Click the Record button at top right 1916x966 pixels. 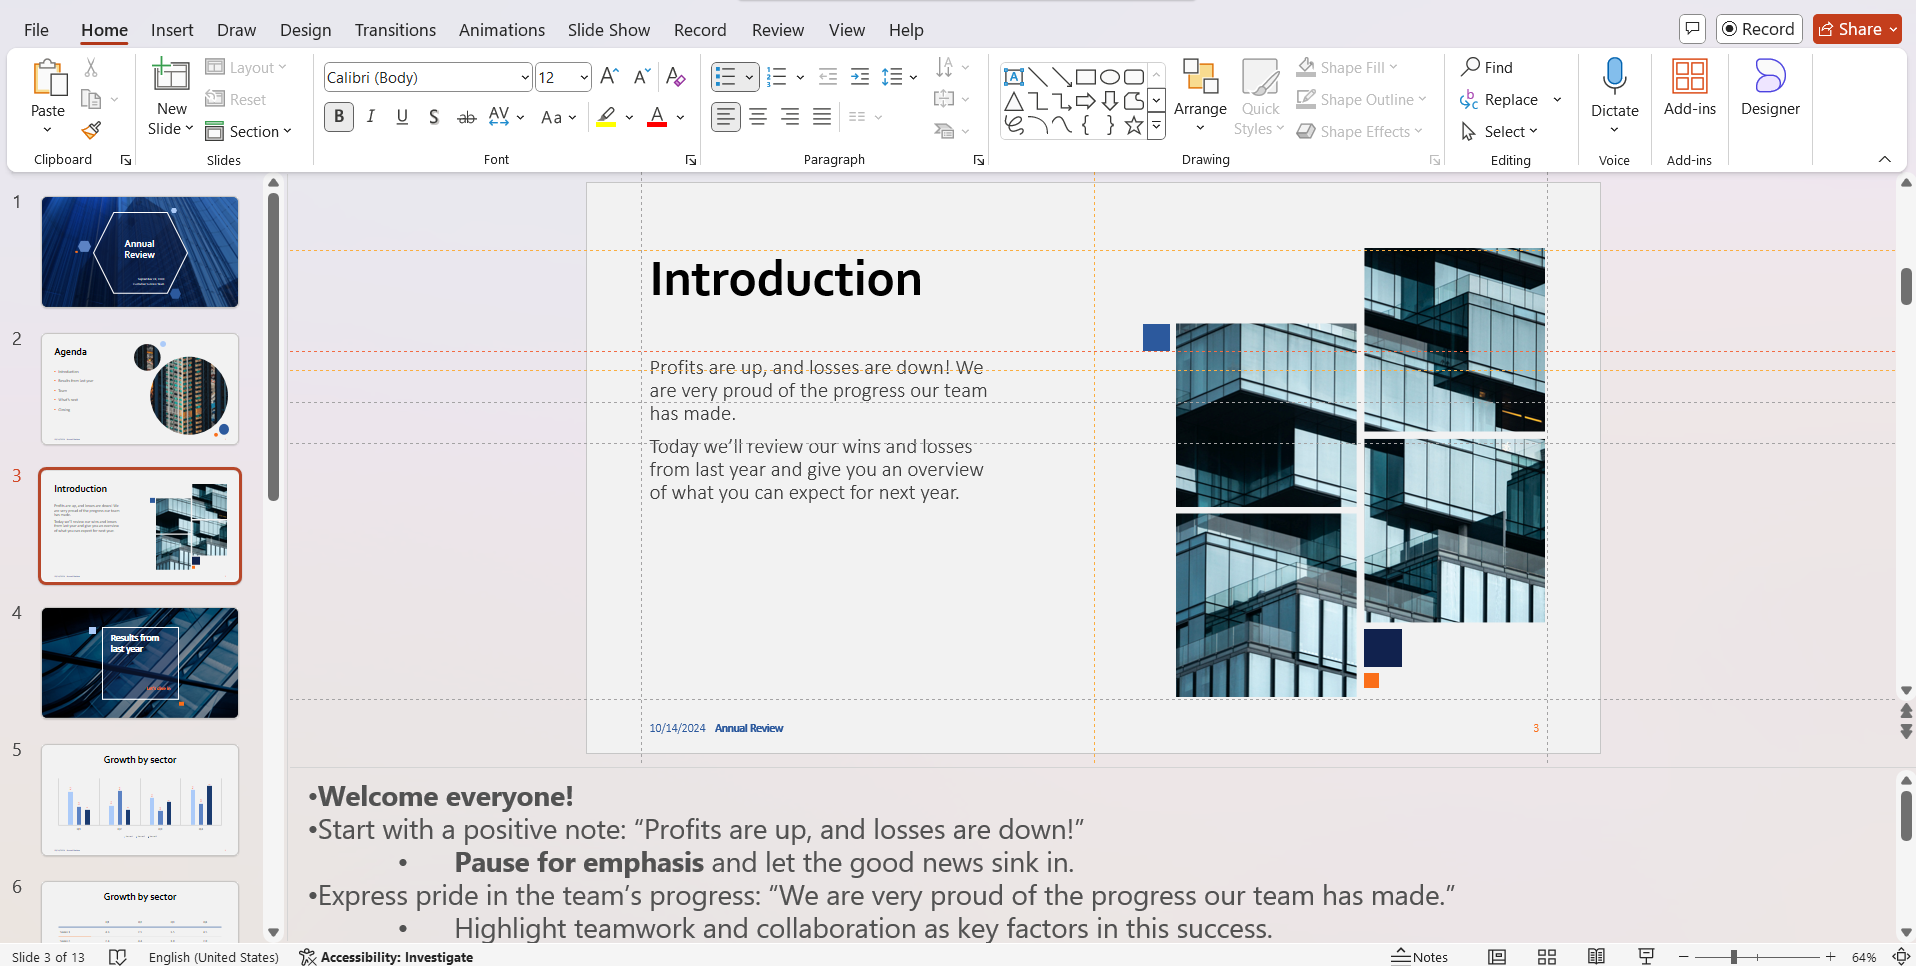coord(1759,29)
